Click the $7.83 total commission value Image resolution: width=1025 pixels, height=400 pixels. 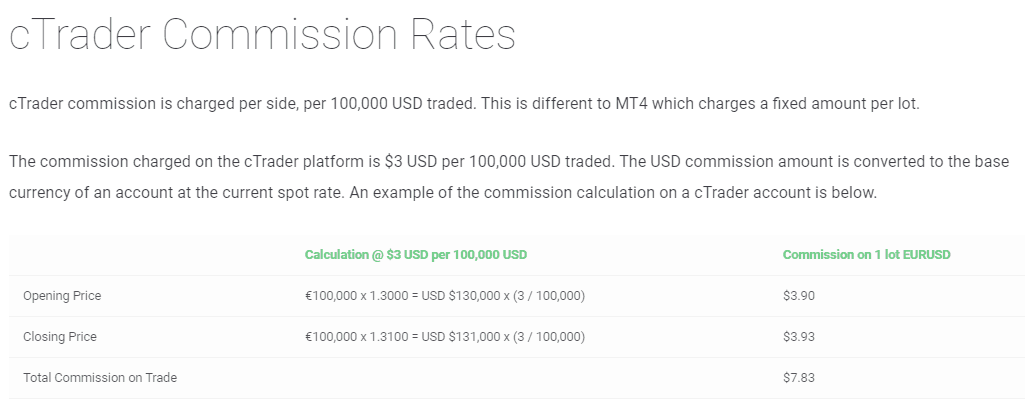point(799,378)
